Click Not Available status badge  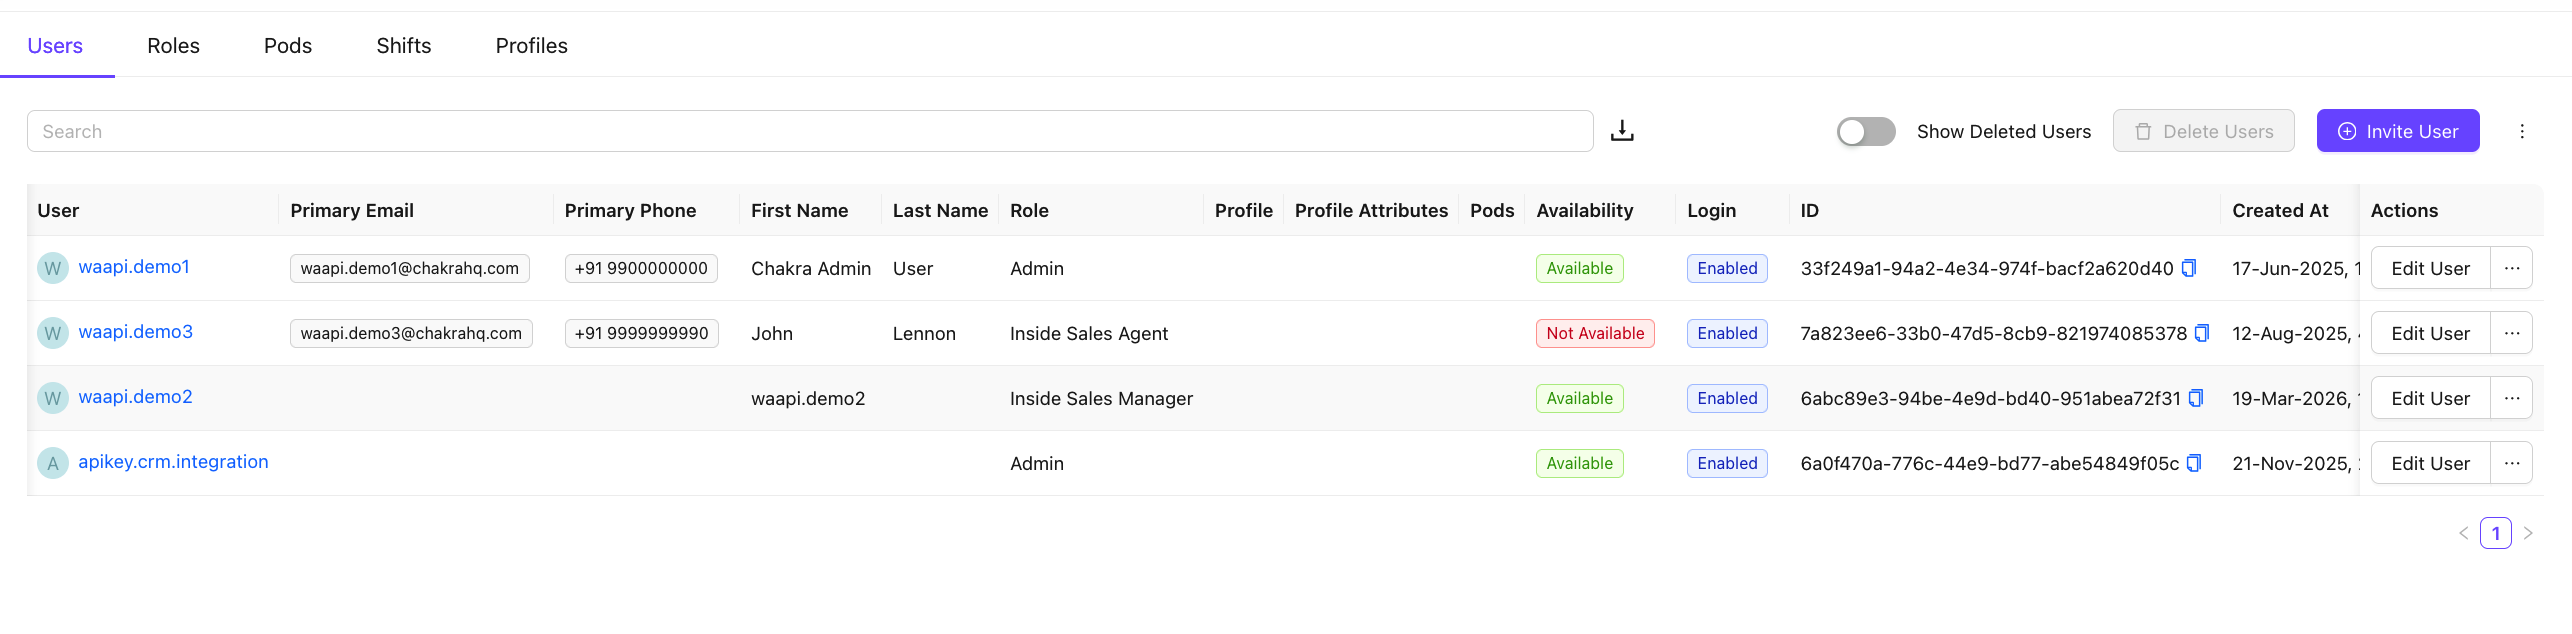1595,333
